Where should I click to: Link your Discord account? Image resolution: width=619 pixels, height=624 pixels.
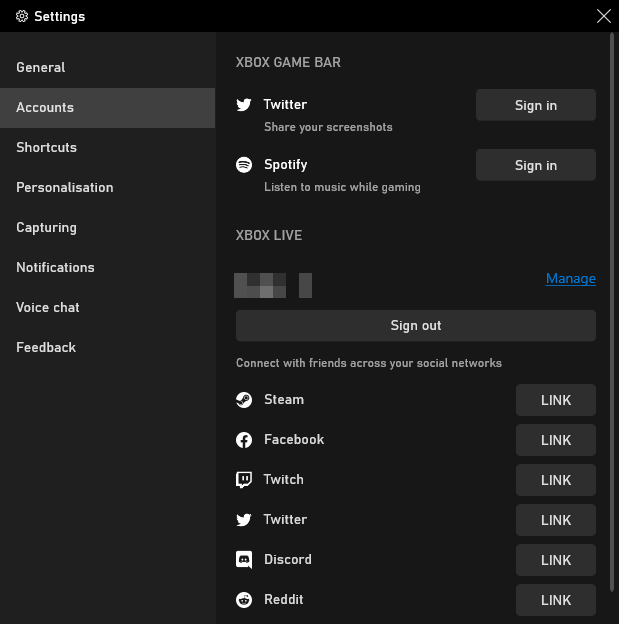(556, 560)
